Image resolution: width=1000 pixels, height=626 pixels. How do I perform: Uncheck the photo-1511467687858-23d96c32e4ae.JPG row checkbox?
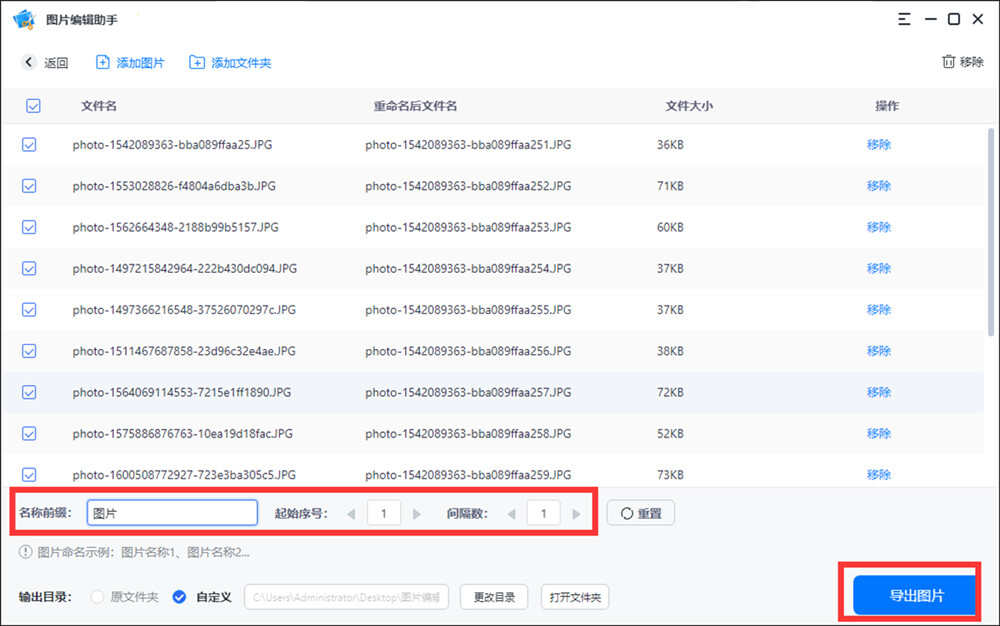tap(29, 351)
